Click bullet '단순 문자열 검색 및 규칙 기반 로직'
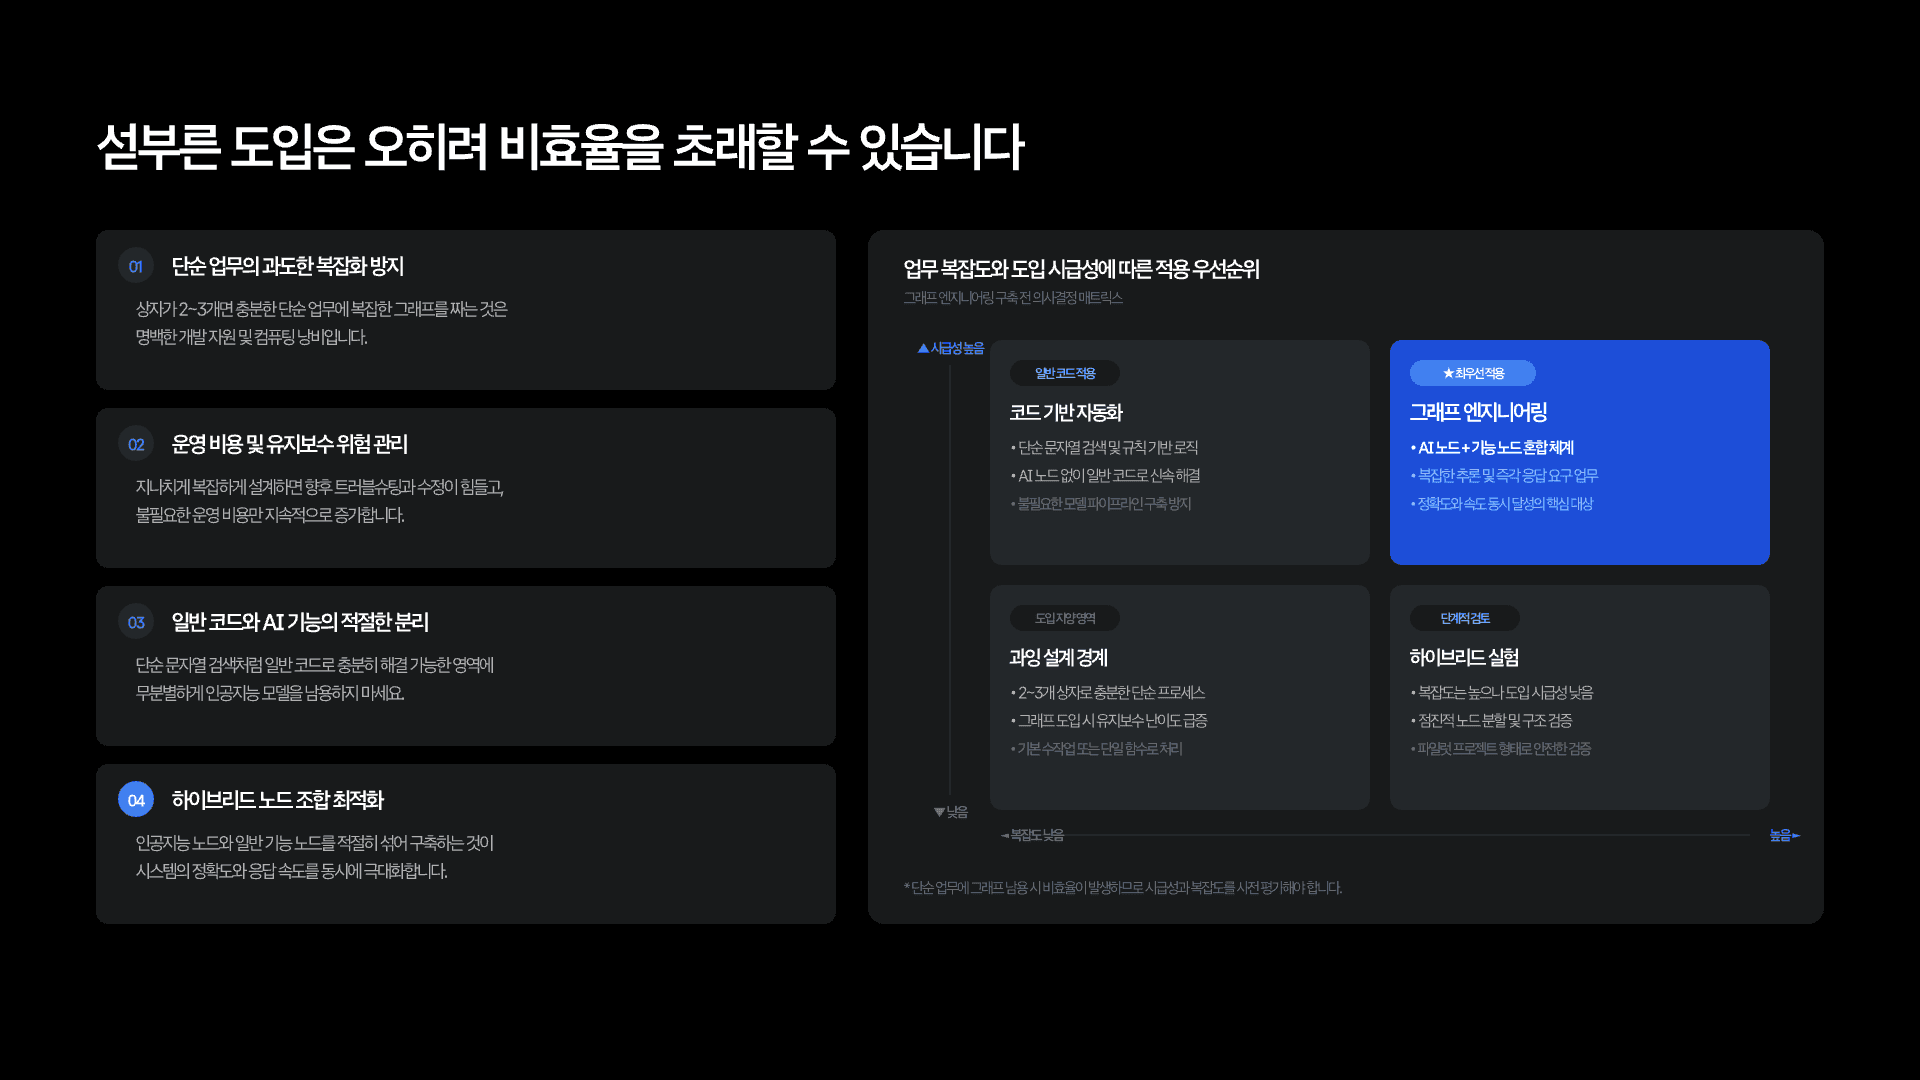 1104,448
